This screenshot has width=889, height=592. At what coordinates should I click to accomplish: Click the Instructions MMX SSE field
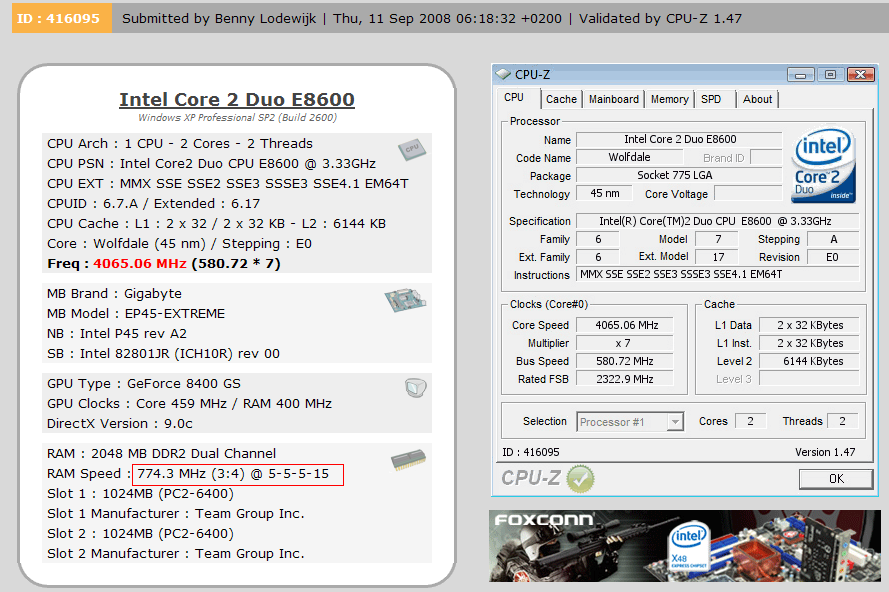[718, 274]
